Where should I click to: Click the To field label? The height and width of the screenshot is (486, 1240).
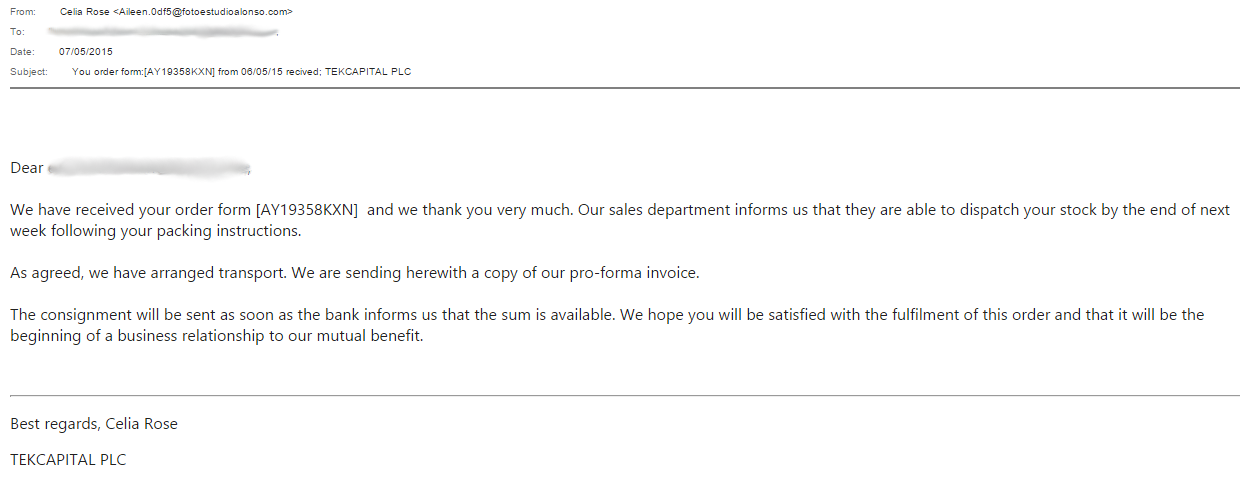pos(16,32)
